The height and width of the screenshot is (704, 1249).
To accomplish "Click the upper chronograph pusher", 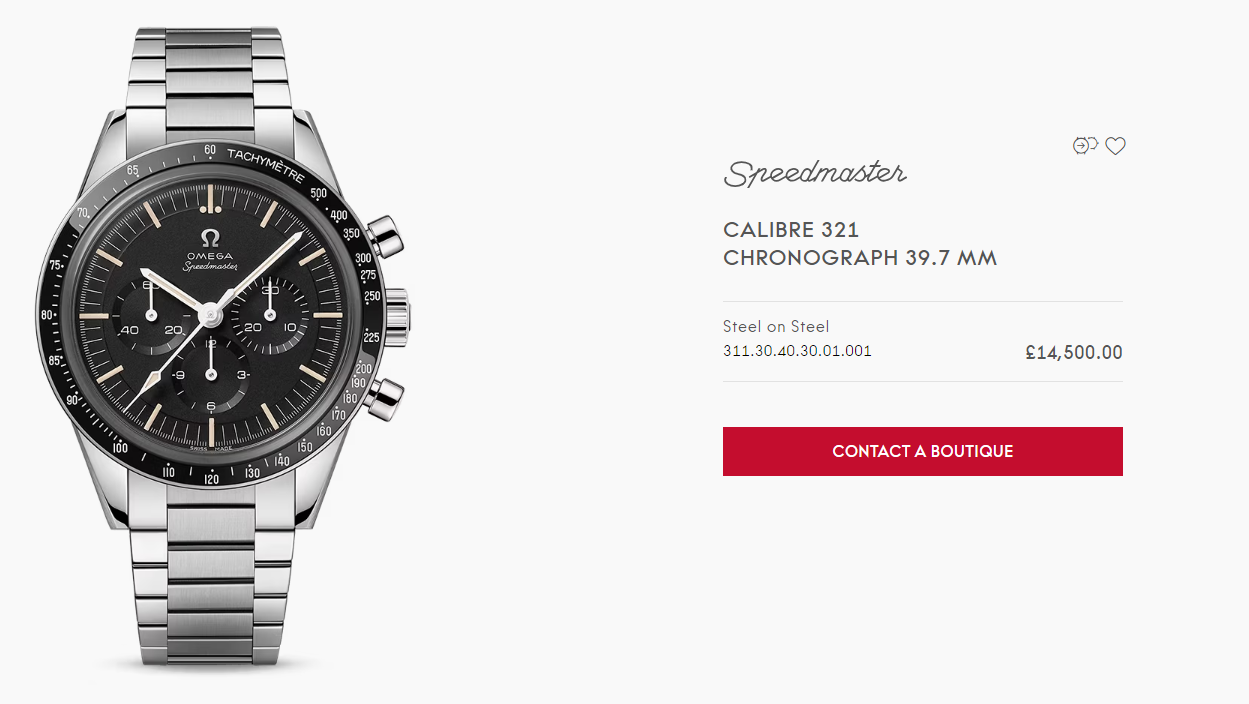I will pyautogui.click(x=383, y=237).
